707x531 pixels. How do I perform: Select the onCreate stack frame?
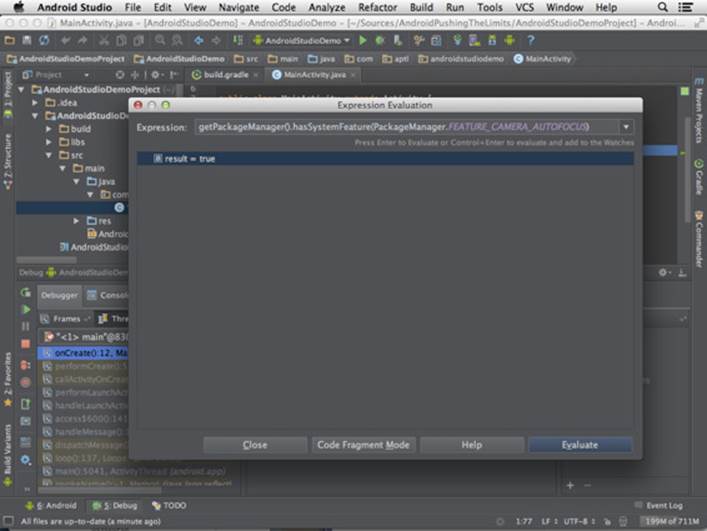pos(83,353)
